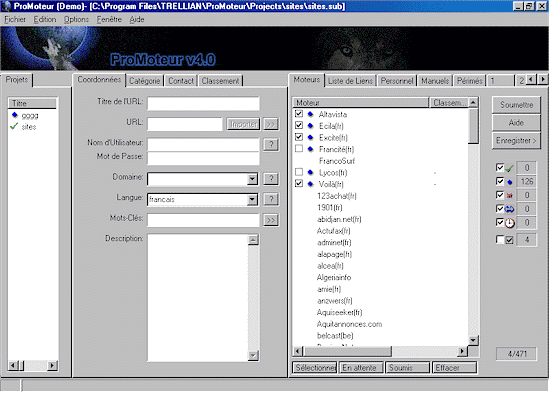
Task: Click the engine list vertical scrollbar thumb
Action: (x=473, y=126)
